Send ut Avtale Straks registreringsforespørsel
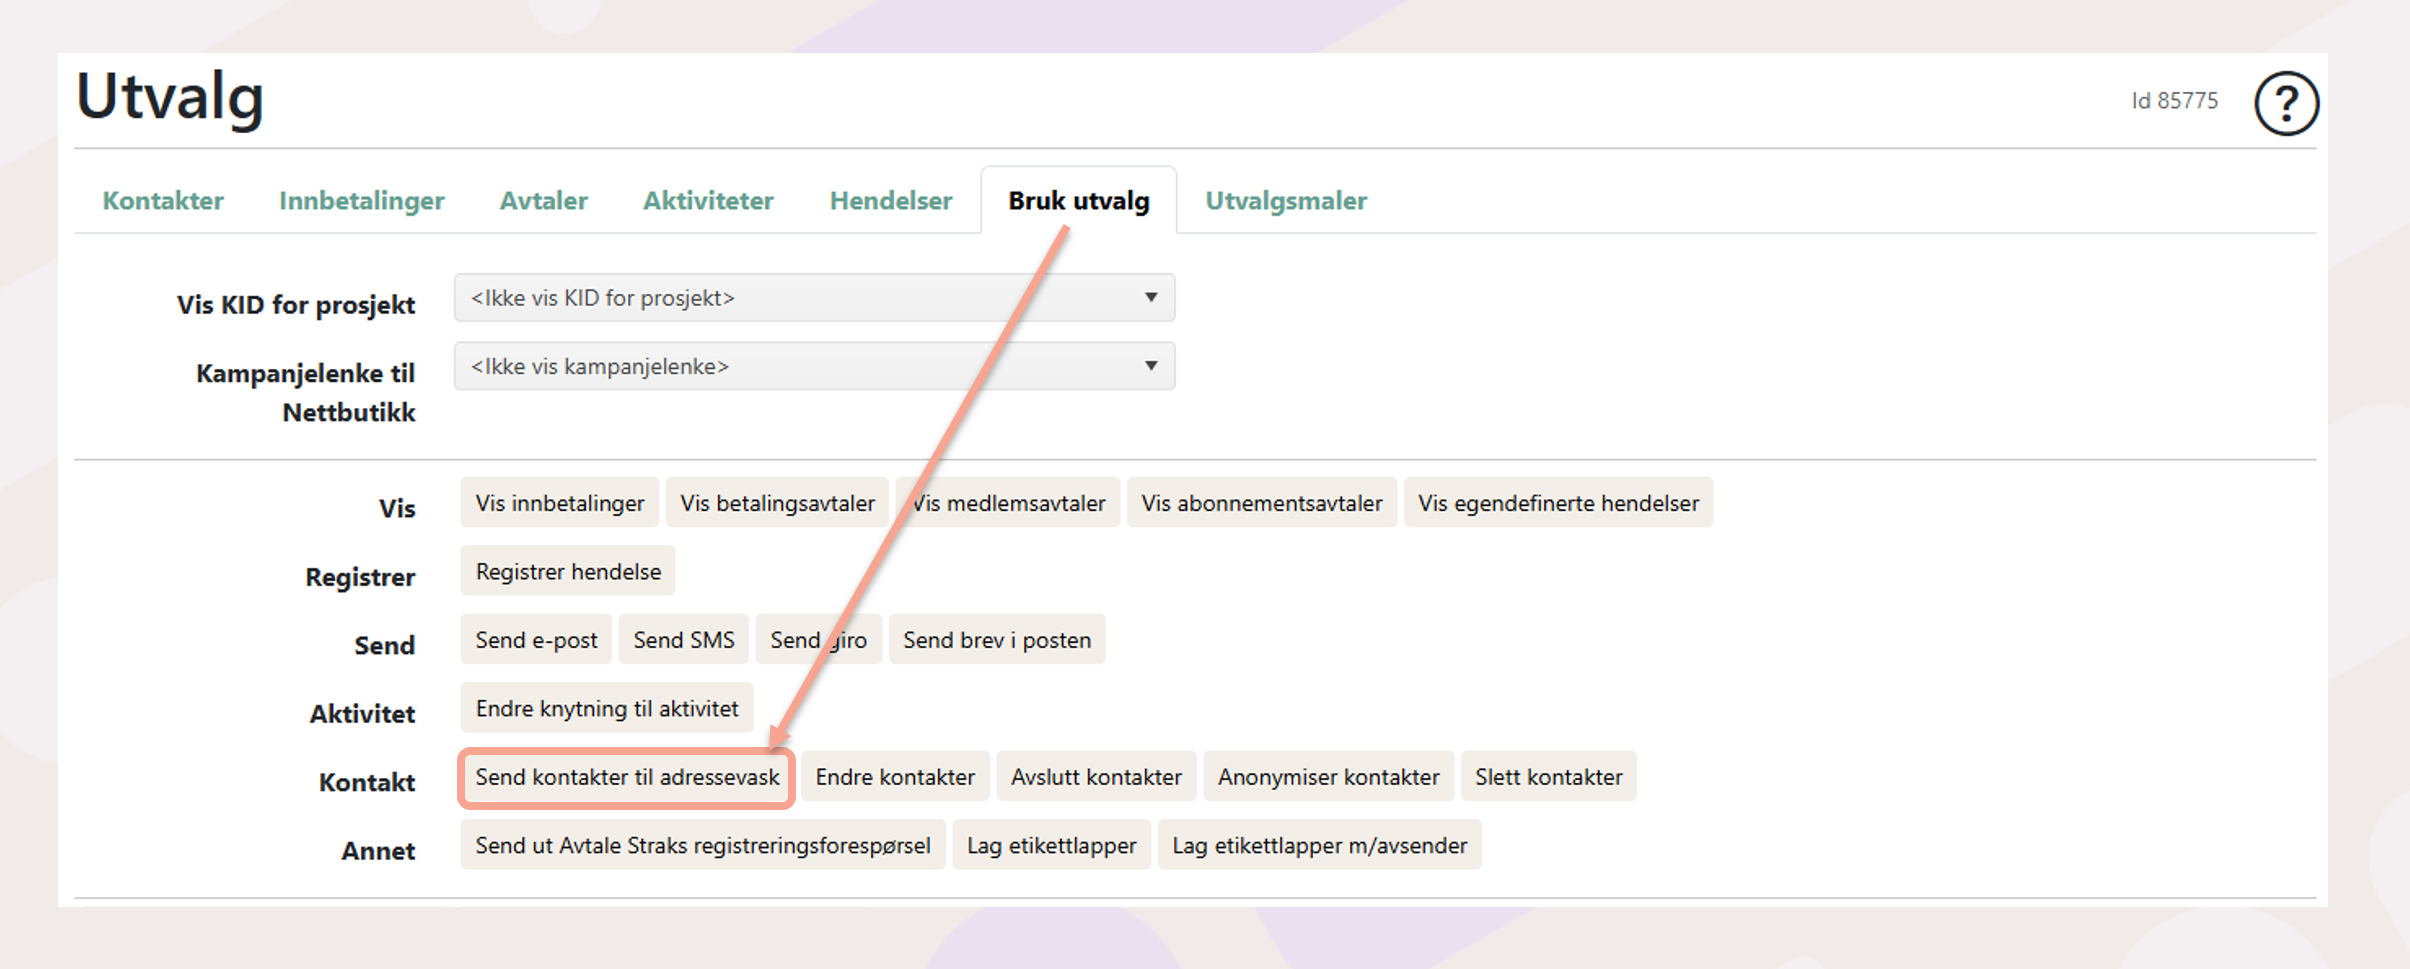The height and width of the screenshot is (969, 2410). coord(703,846)
